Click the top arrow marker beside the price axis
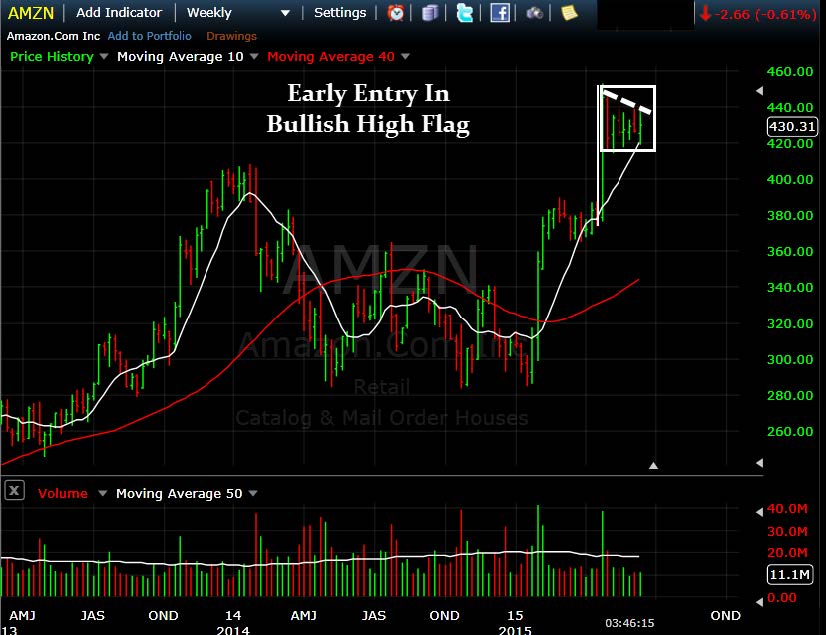Viewport: 826px width, 635px height. coord(759,91)
